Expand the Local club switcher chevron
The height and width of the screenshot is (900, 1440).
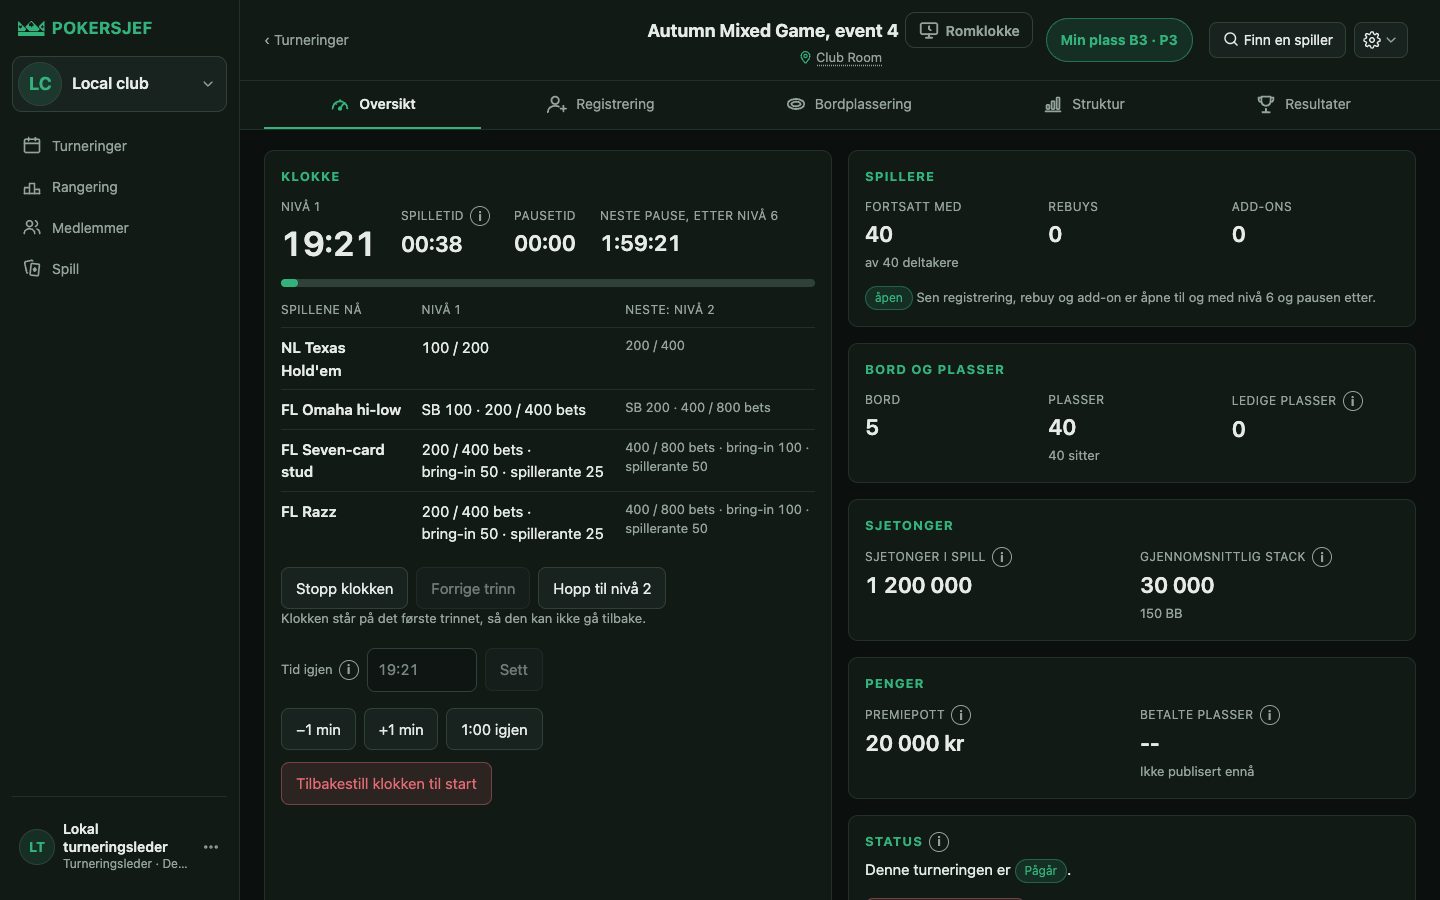(x=208, y=84)
